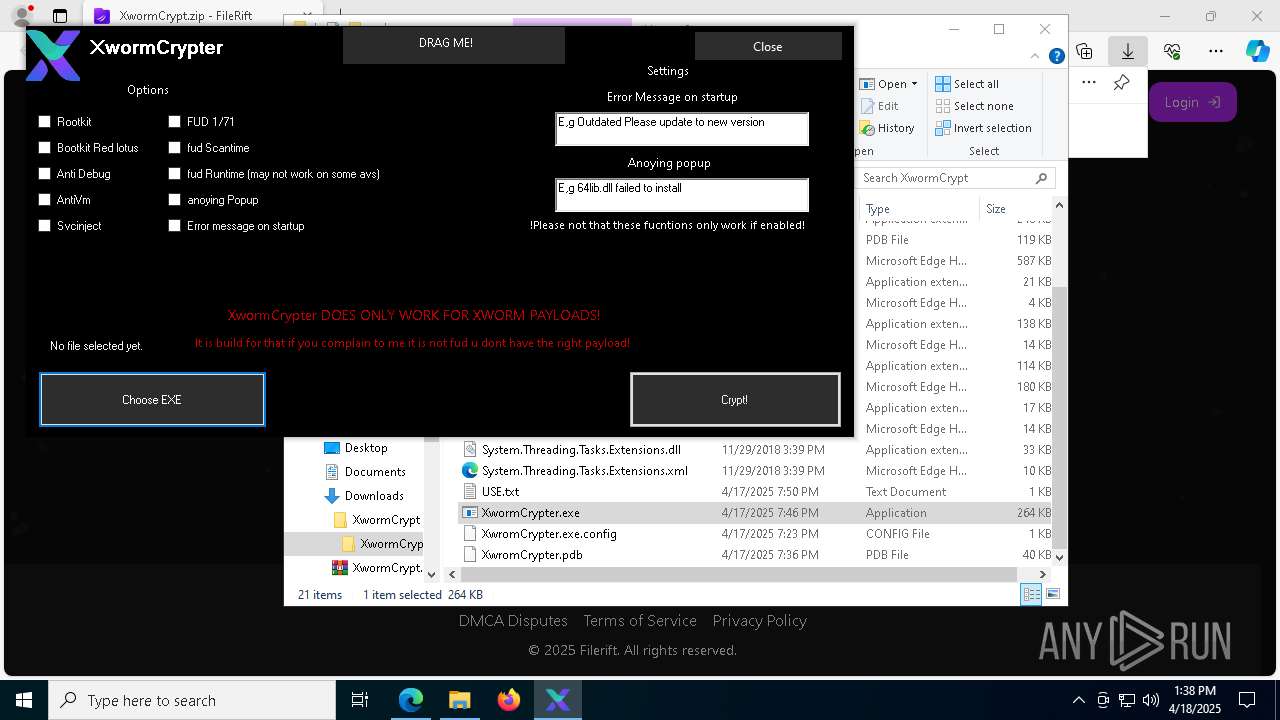The width and height of the screenshot is (1280, 720).
Task: Enable the fud Runtime checkbox
Action: [x=174, y=174]
